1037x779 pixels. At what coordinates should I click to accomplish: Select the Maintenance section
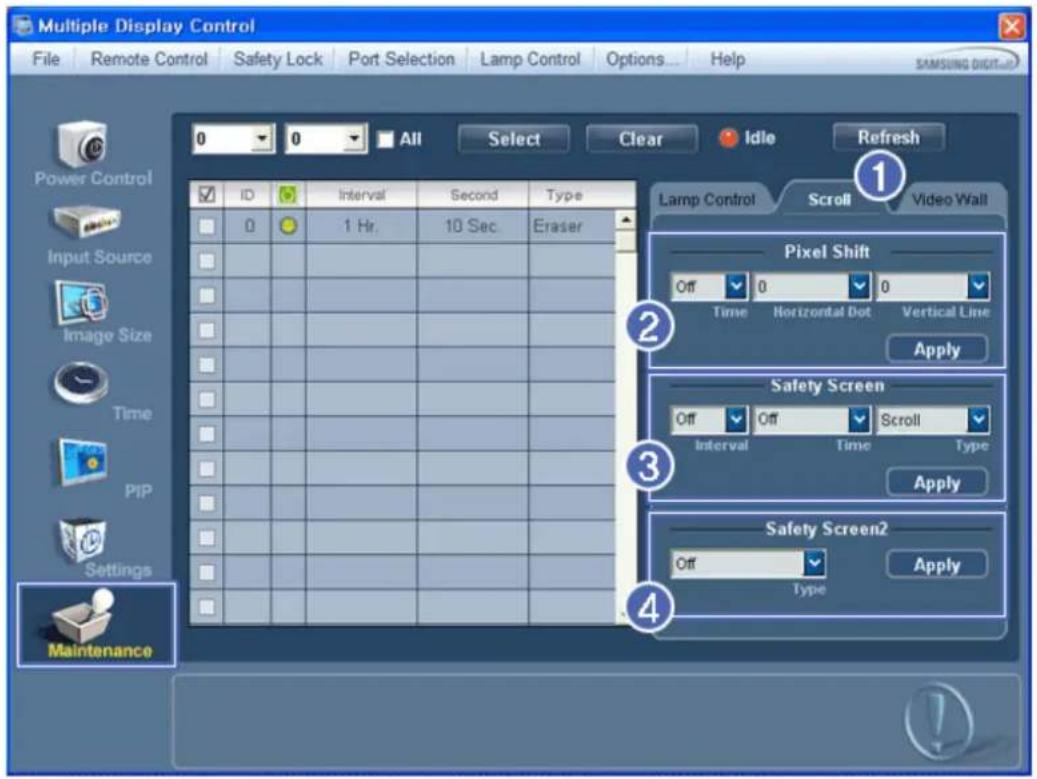(97, 625)
